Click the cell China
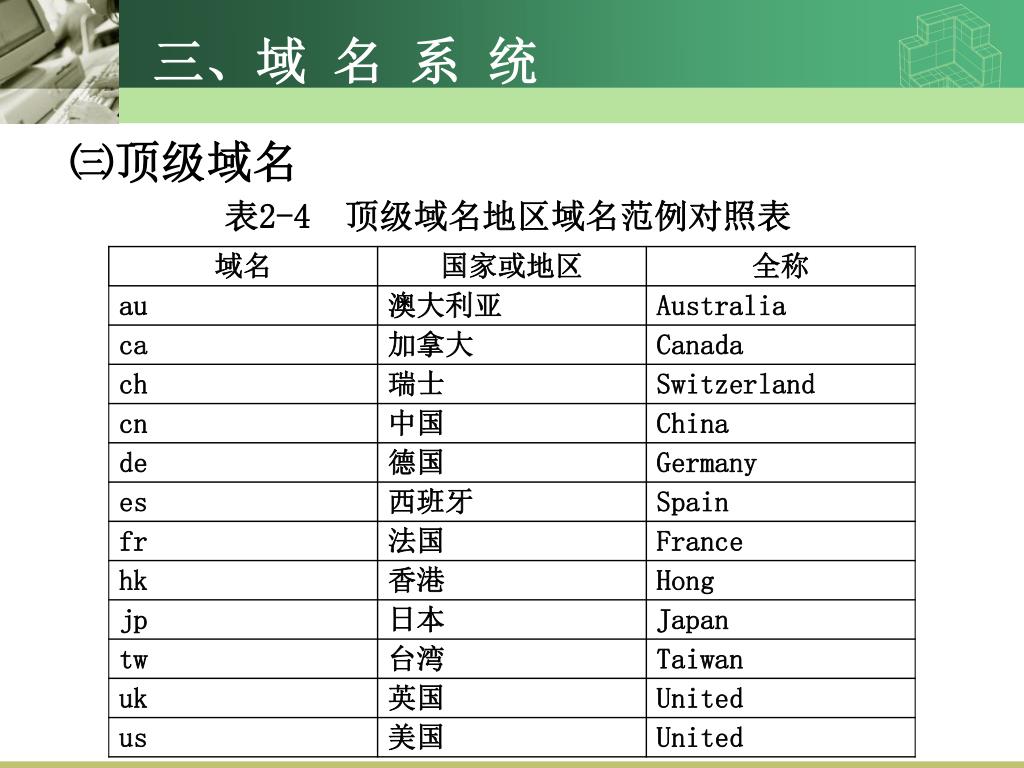The height and width of the screenshot is (768, 1024). click(780, 423)
